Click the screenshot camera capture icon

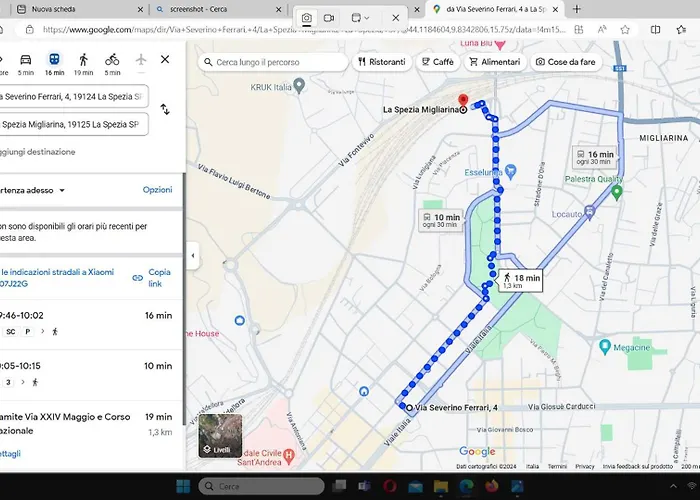pyautogui.click(x=306, y=18)
